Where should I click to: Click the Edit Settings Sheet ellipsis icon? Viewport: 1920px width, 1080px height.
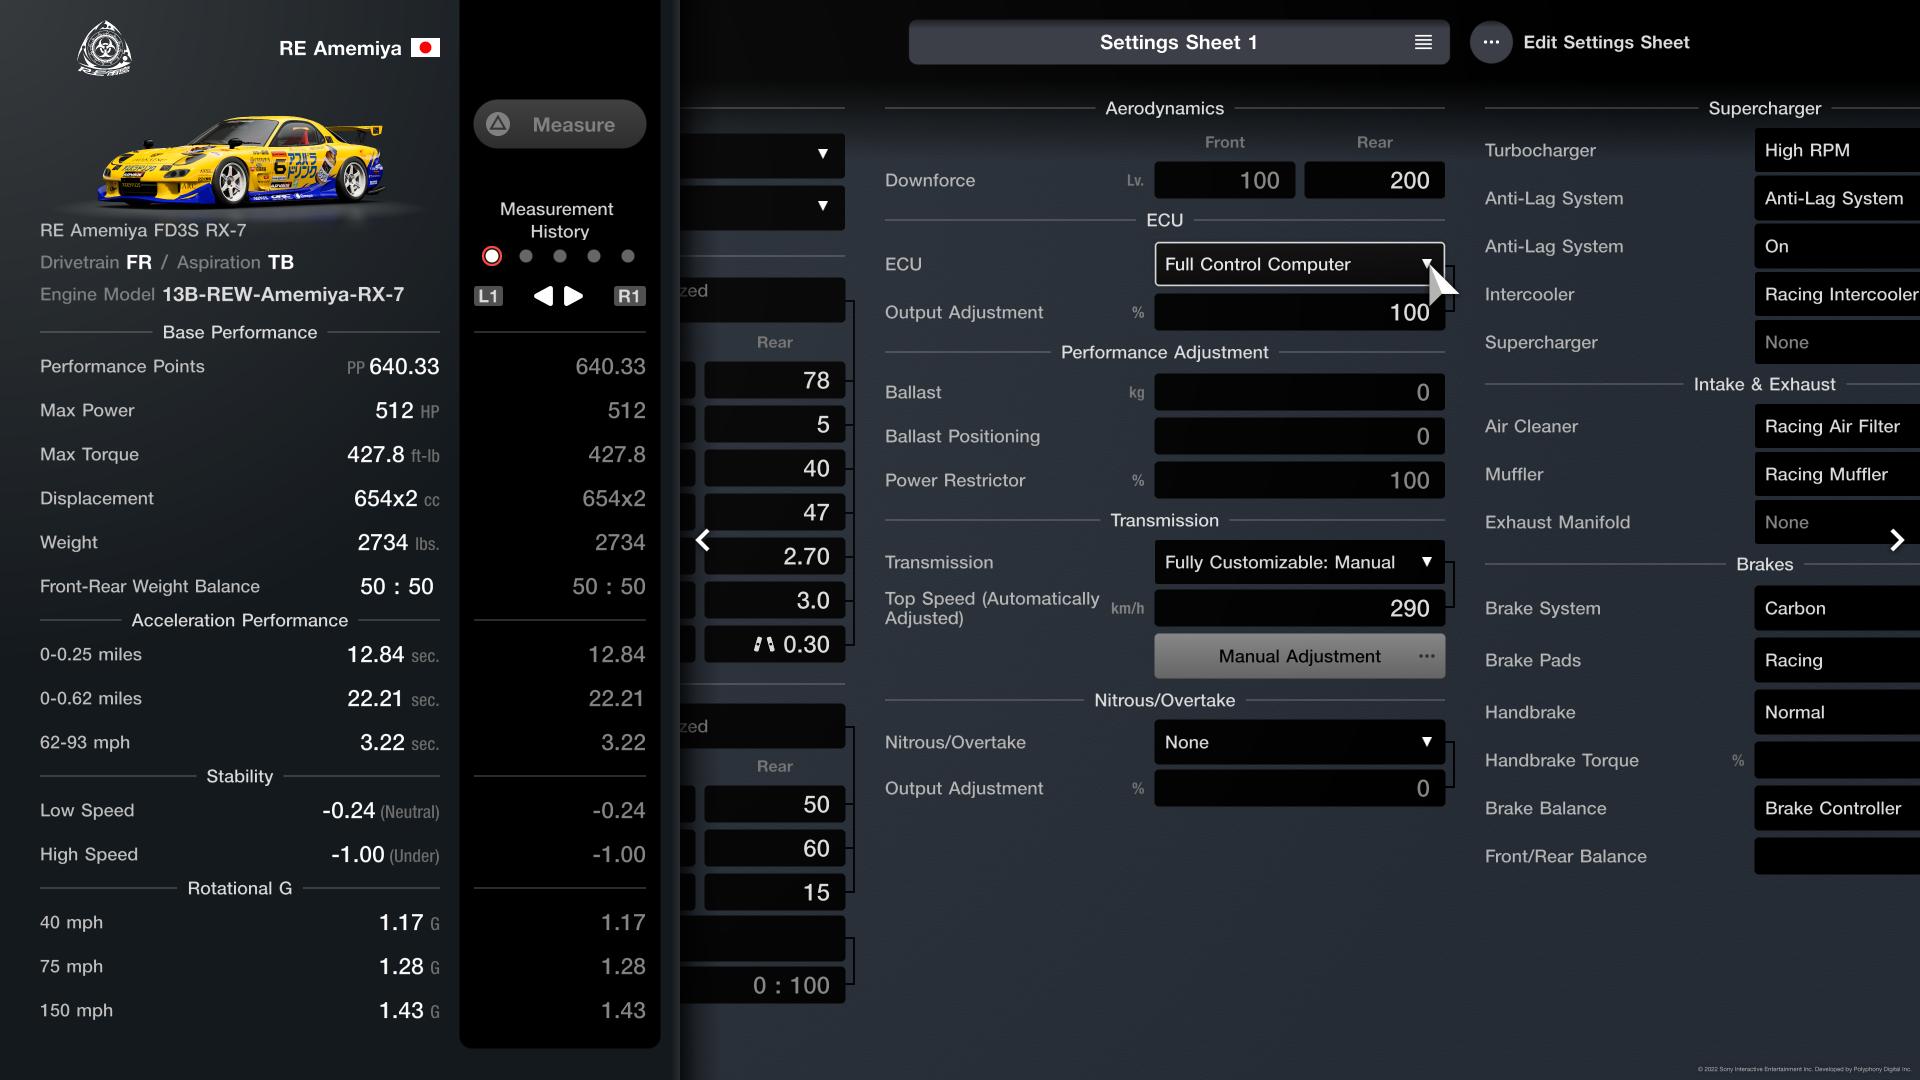(x=1491, y=42)
